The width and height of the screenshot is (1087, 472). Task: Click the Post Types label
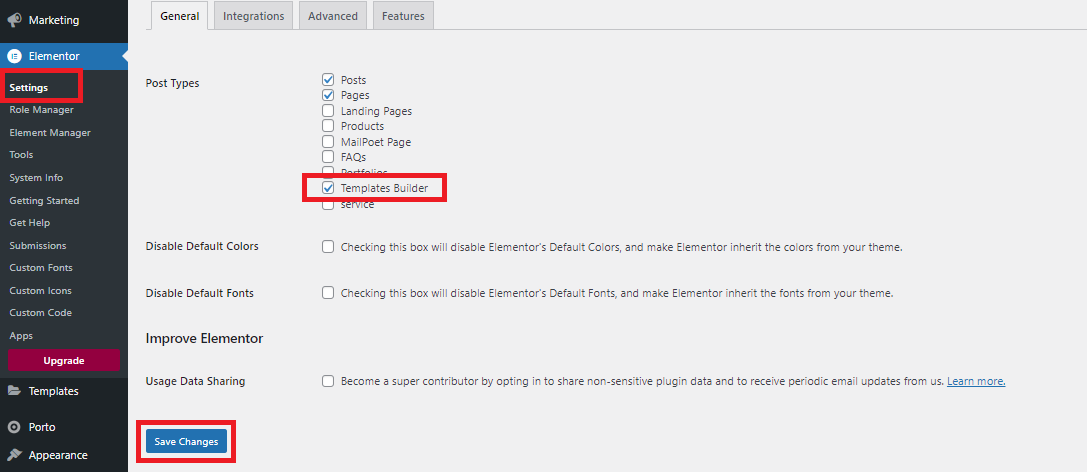pyautogui.click(x=173, y=83)
